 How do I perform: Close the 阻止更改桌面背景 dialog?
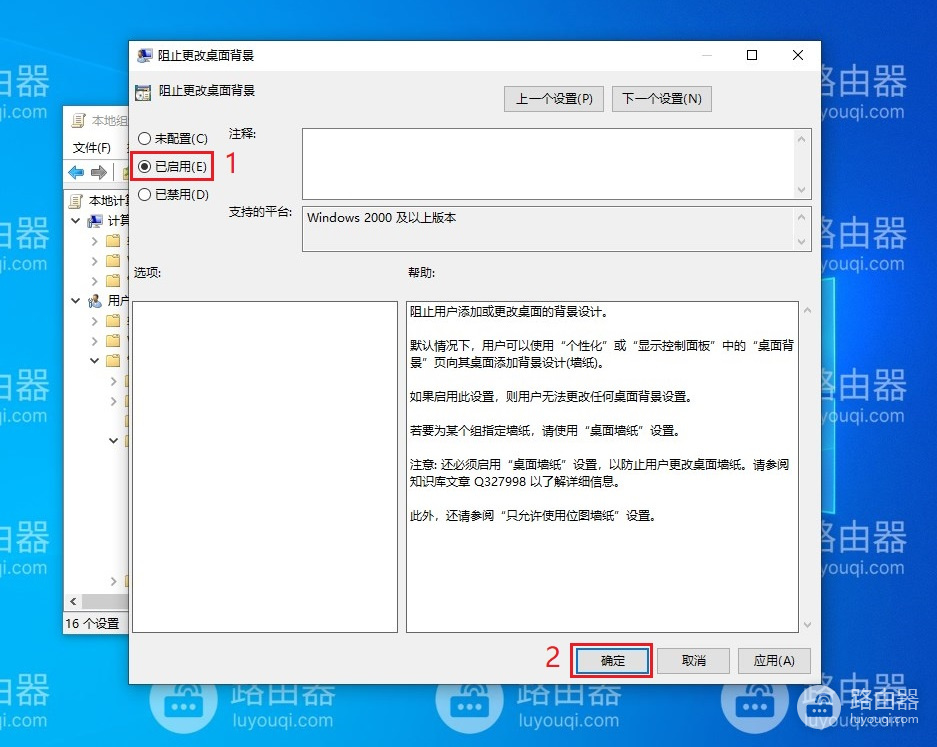click(798, 56)
